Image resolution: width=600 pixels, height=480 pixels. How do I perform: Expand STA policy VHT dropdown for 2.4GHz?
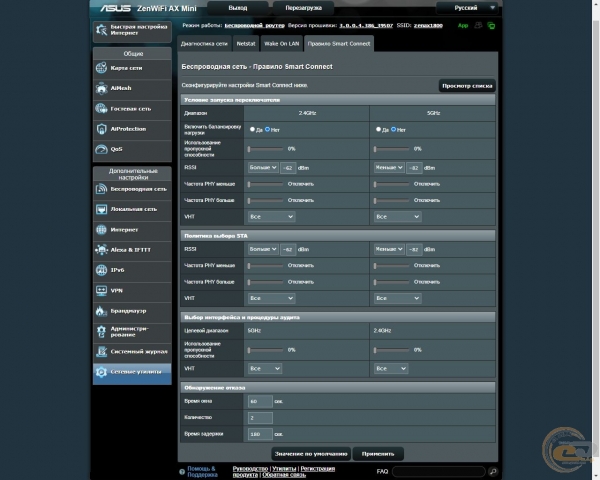click(271, 298)
